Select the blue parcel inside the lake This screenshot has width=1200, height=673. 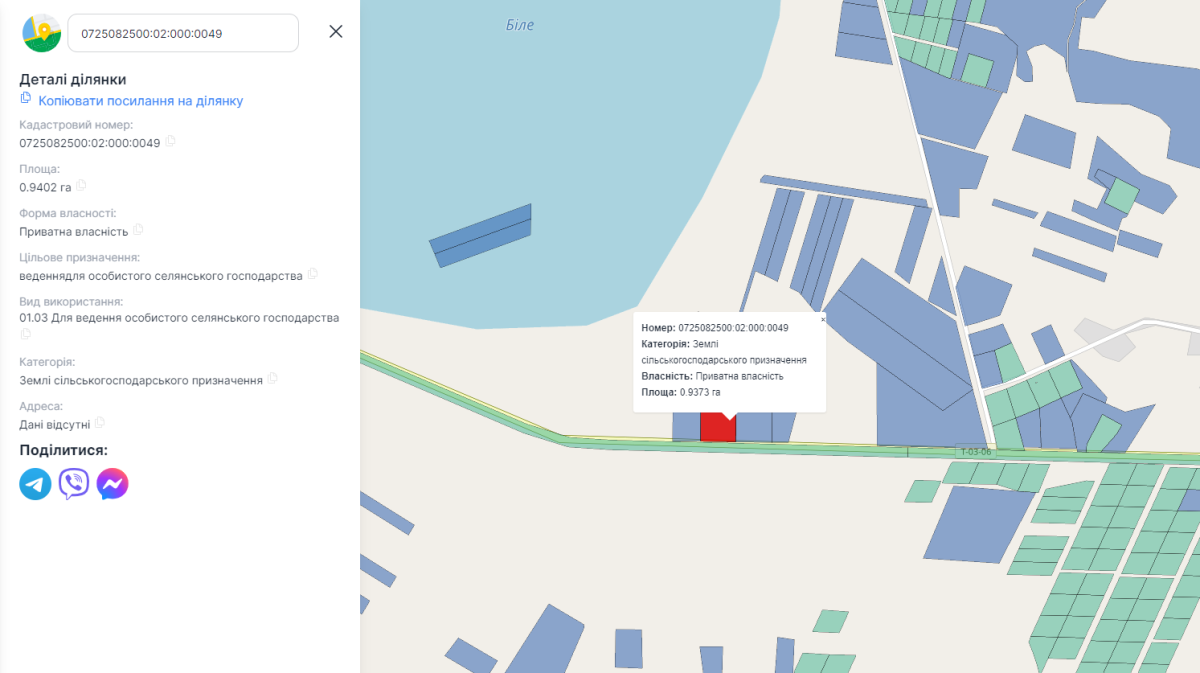point(481,236)
